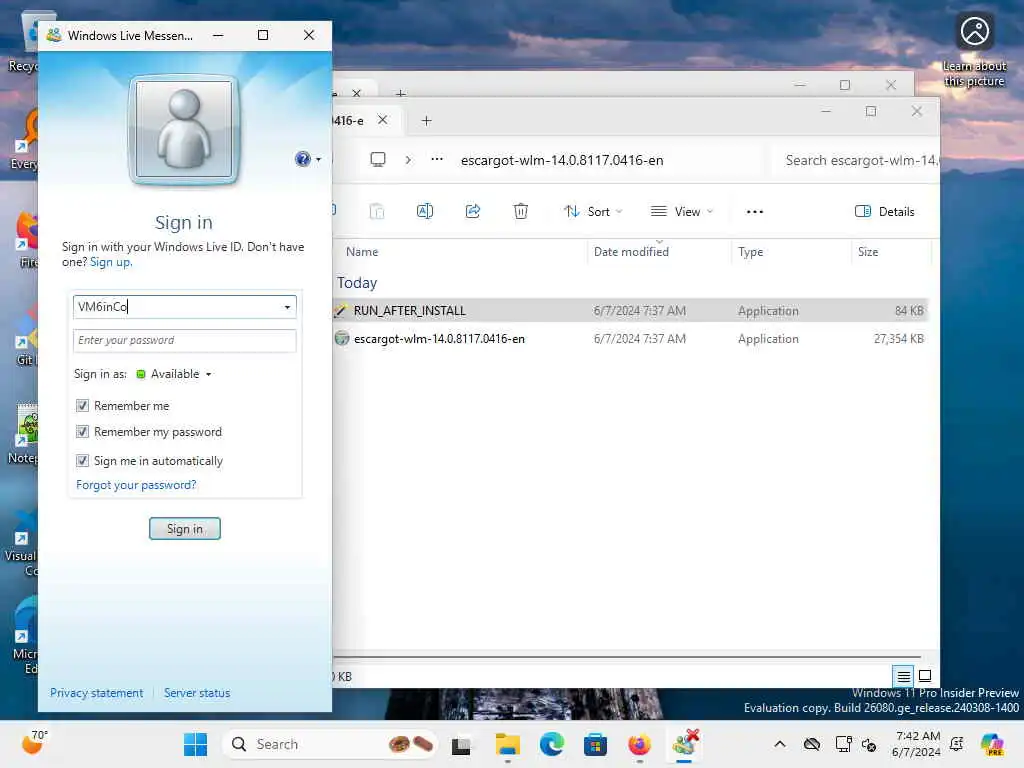Viewport: 1024px width, 768px height.
Task: Expand the Windows Live ID dropdown arrow
Action: point(287,307)
